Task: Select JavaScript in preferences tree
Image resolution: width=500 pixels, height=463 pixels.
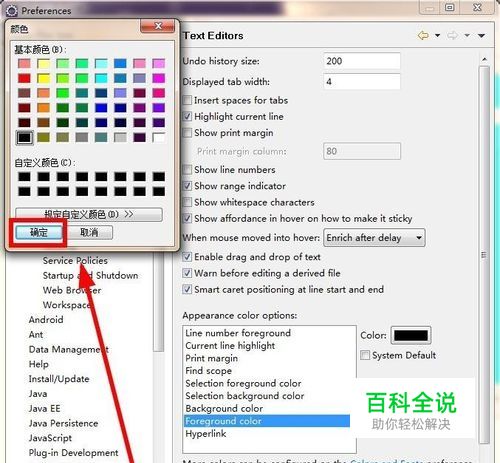Action: [50, 438]
